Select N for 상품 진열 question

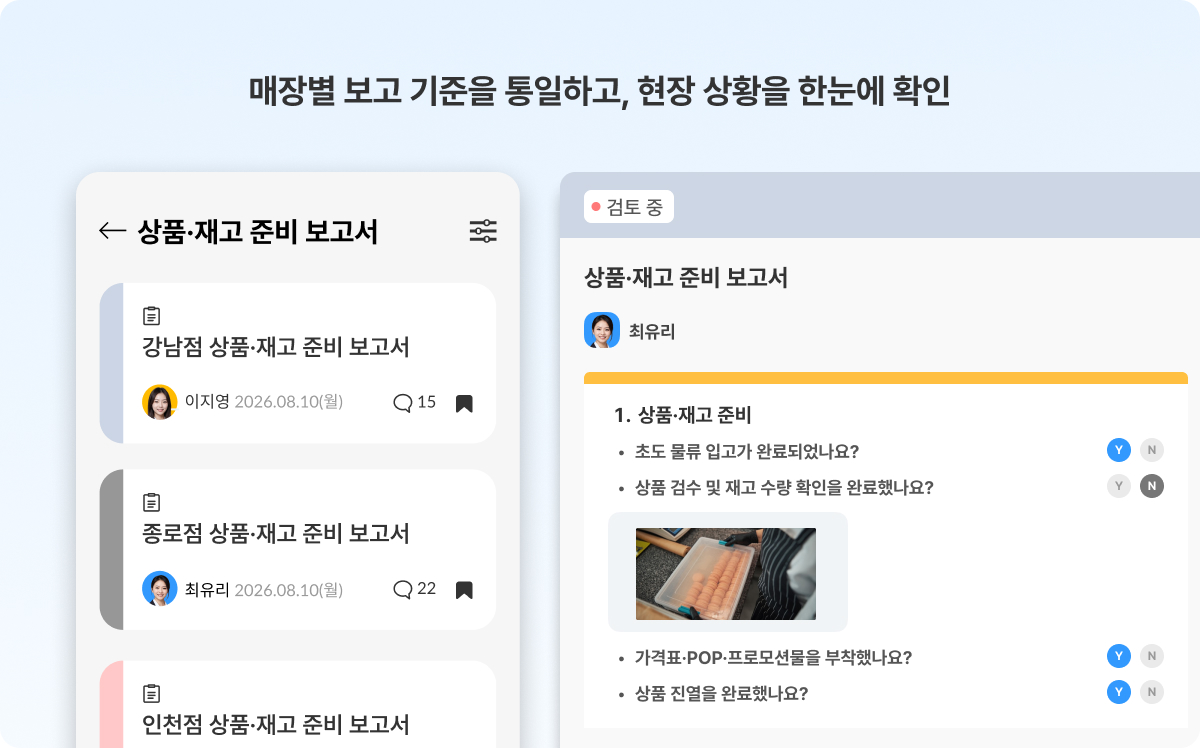[x=1152, y=692]
